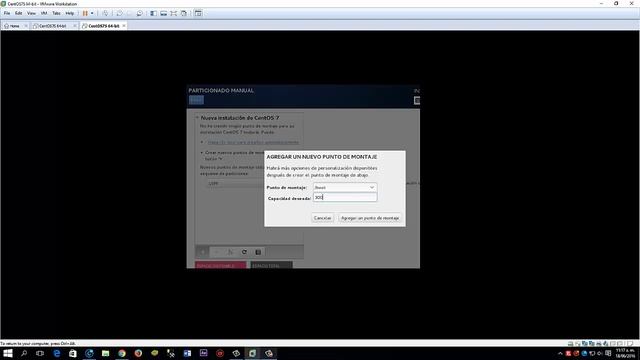
Task: Open the Windows Start menu
Action: (x=8, y=353)
